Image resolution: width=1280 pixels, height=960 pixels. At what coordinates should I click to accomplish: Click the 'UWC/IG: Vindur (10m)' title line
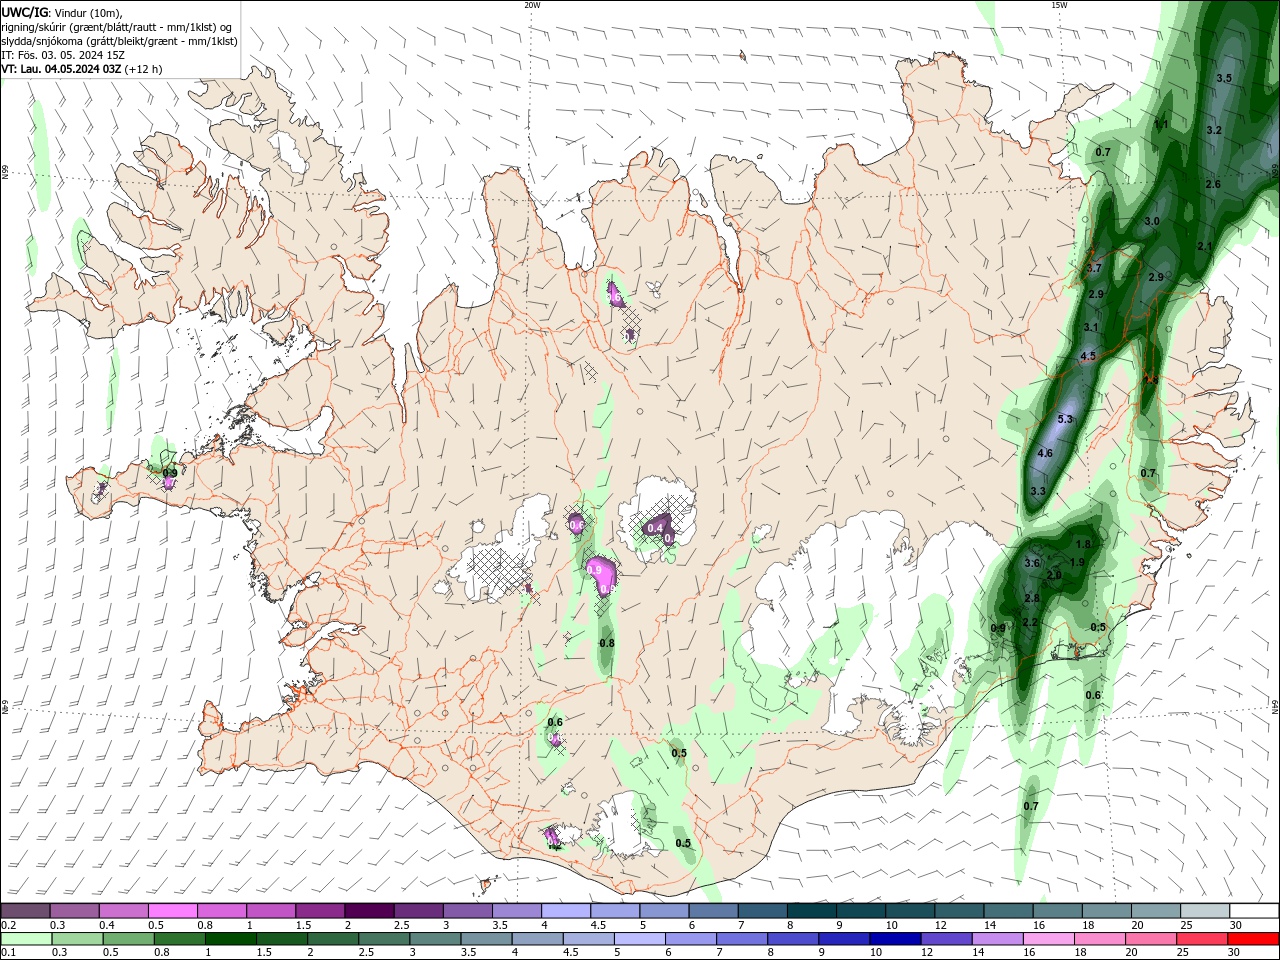(x=62, y=12)
